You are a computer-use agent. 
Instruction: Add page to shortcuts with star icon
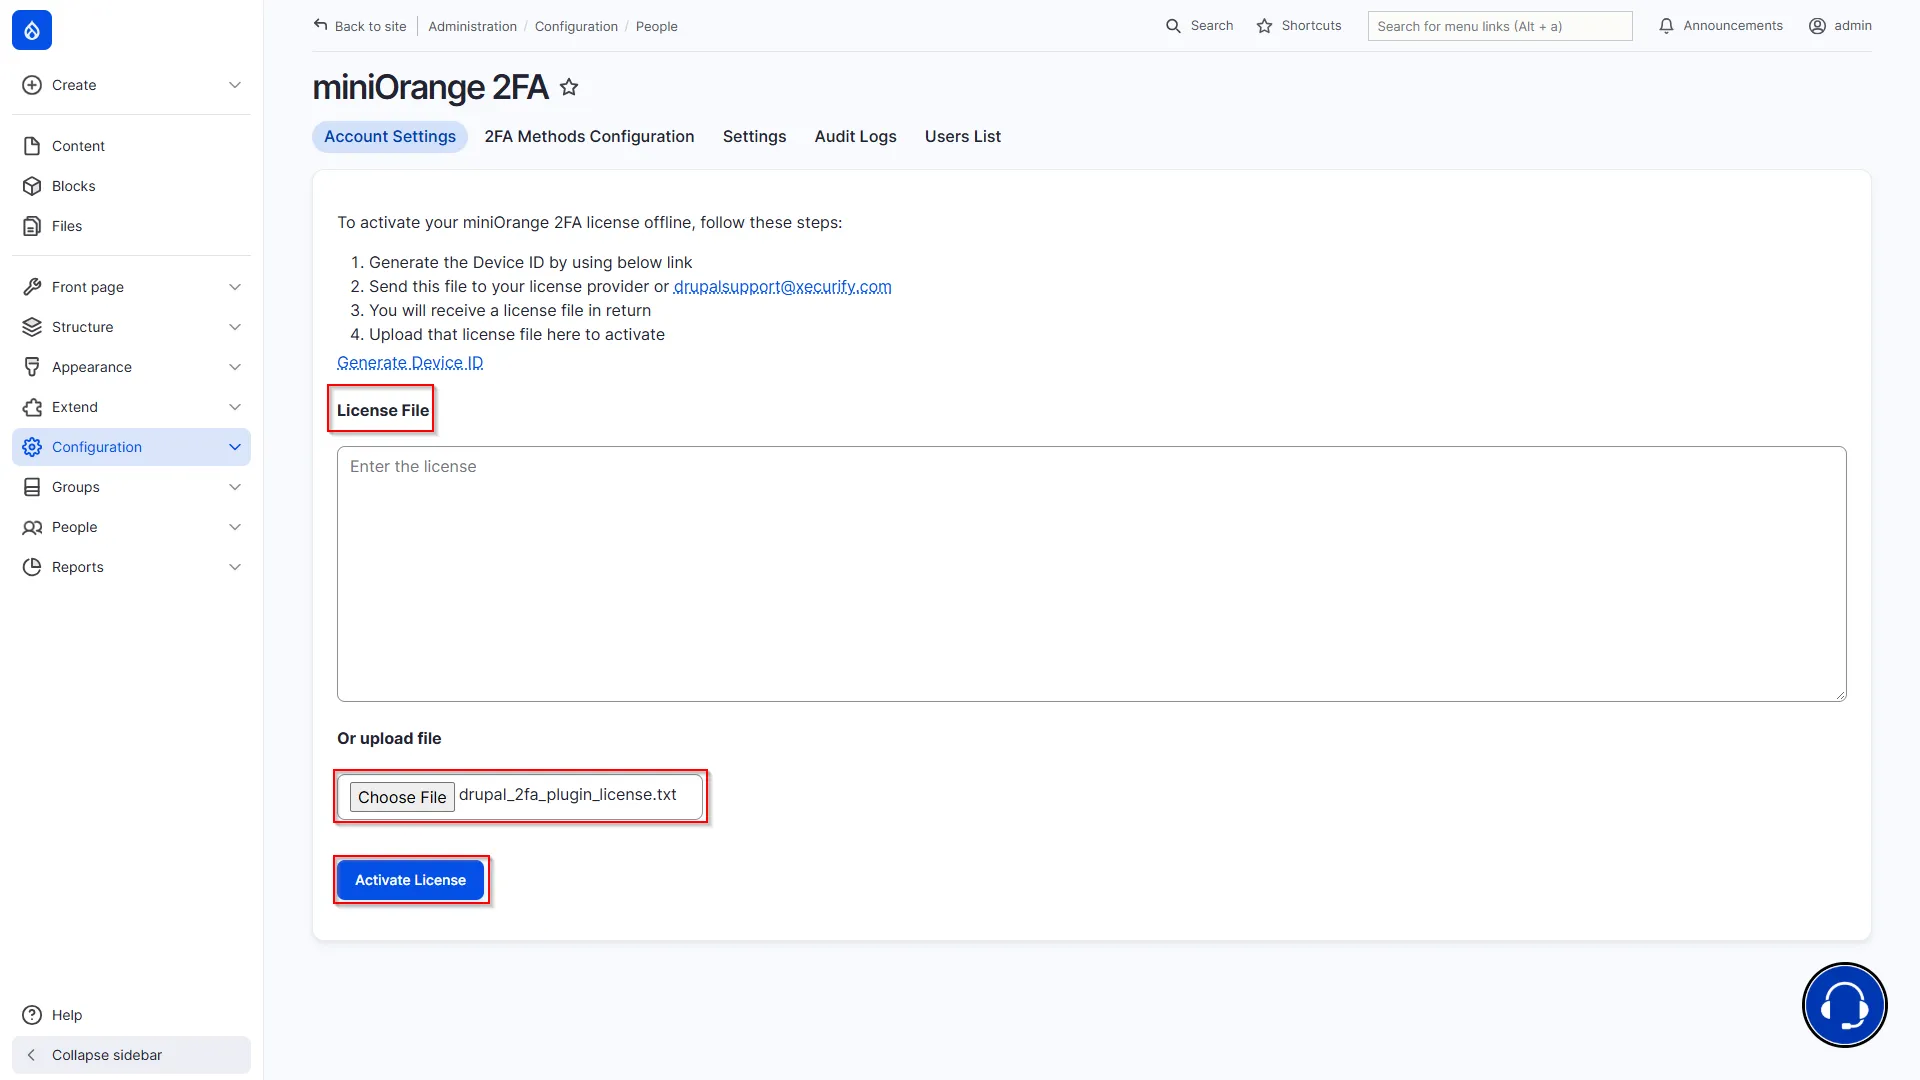pyautogui.click(x=569, y=87)
